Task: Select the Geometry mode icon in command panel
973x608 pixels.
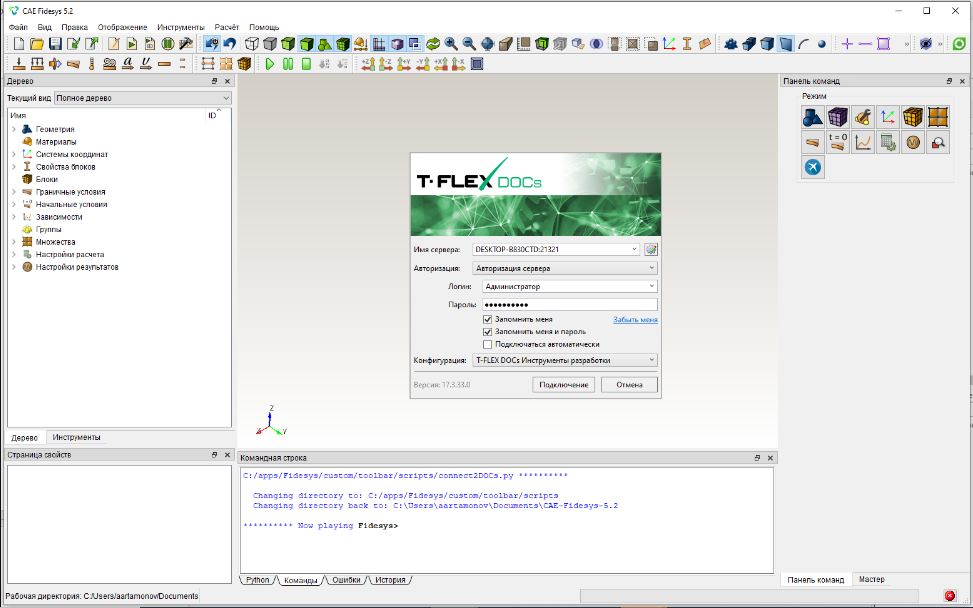Action: point(813,117)
